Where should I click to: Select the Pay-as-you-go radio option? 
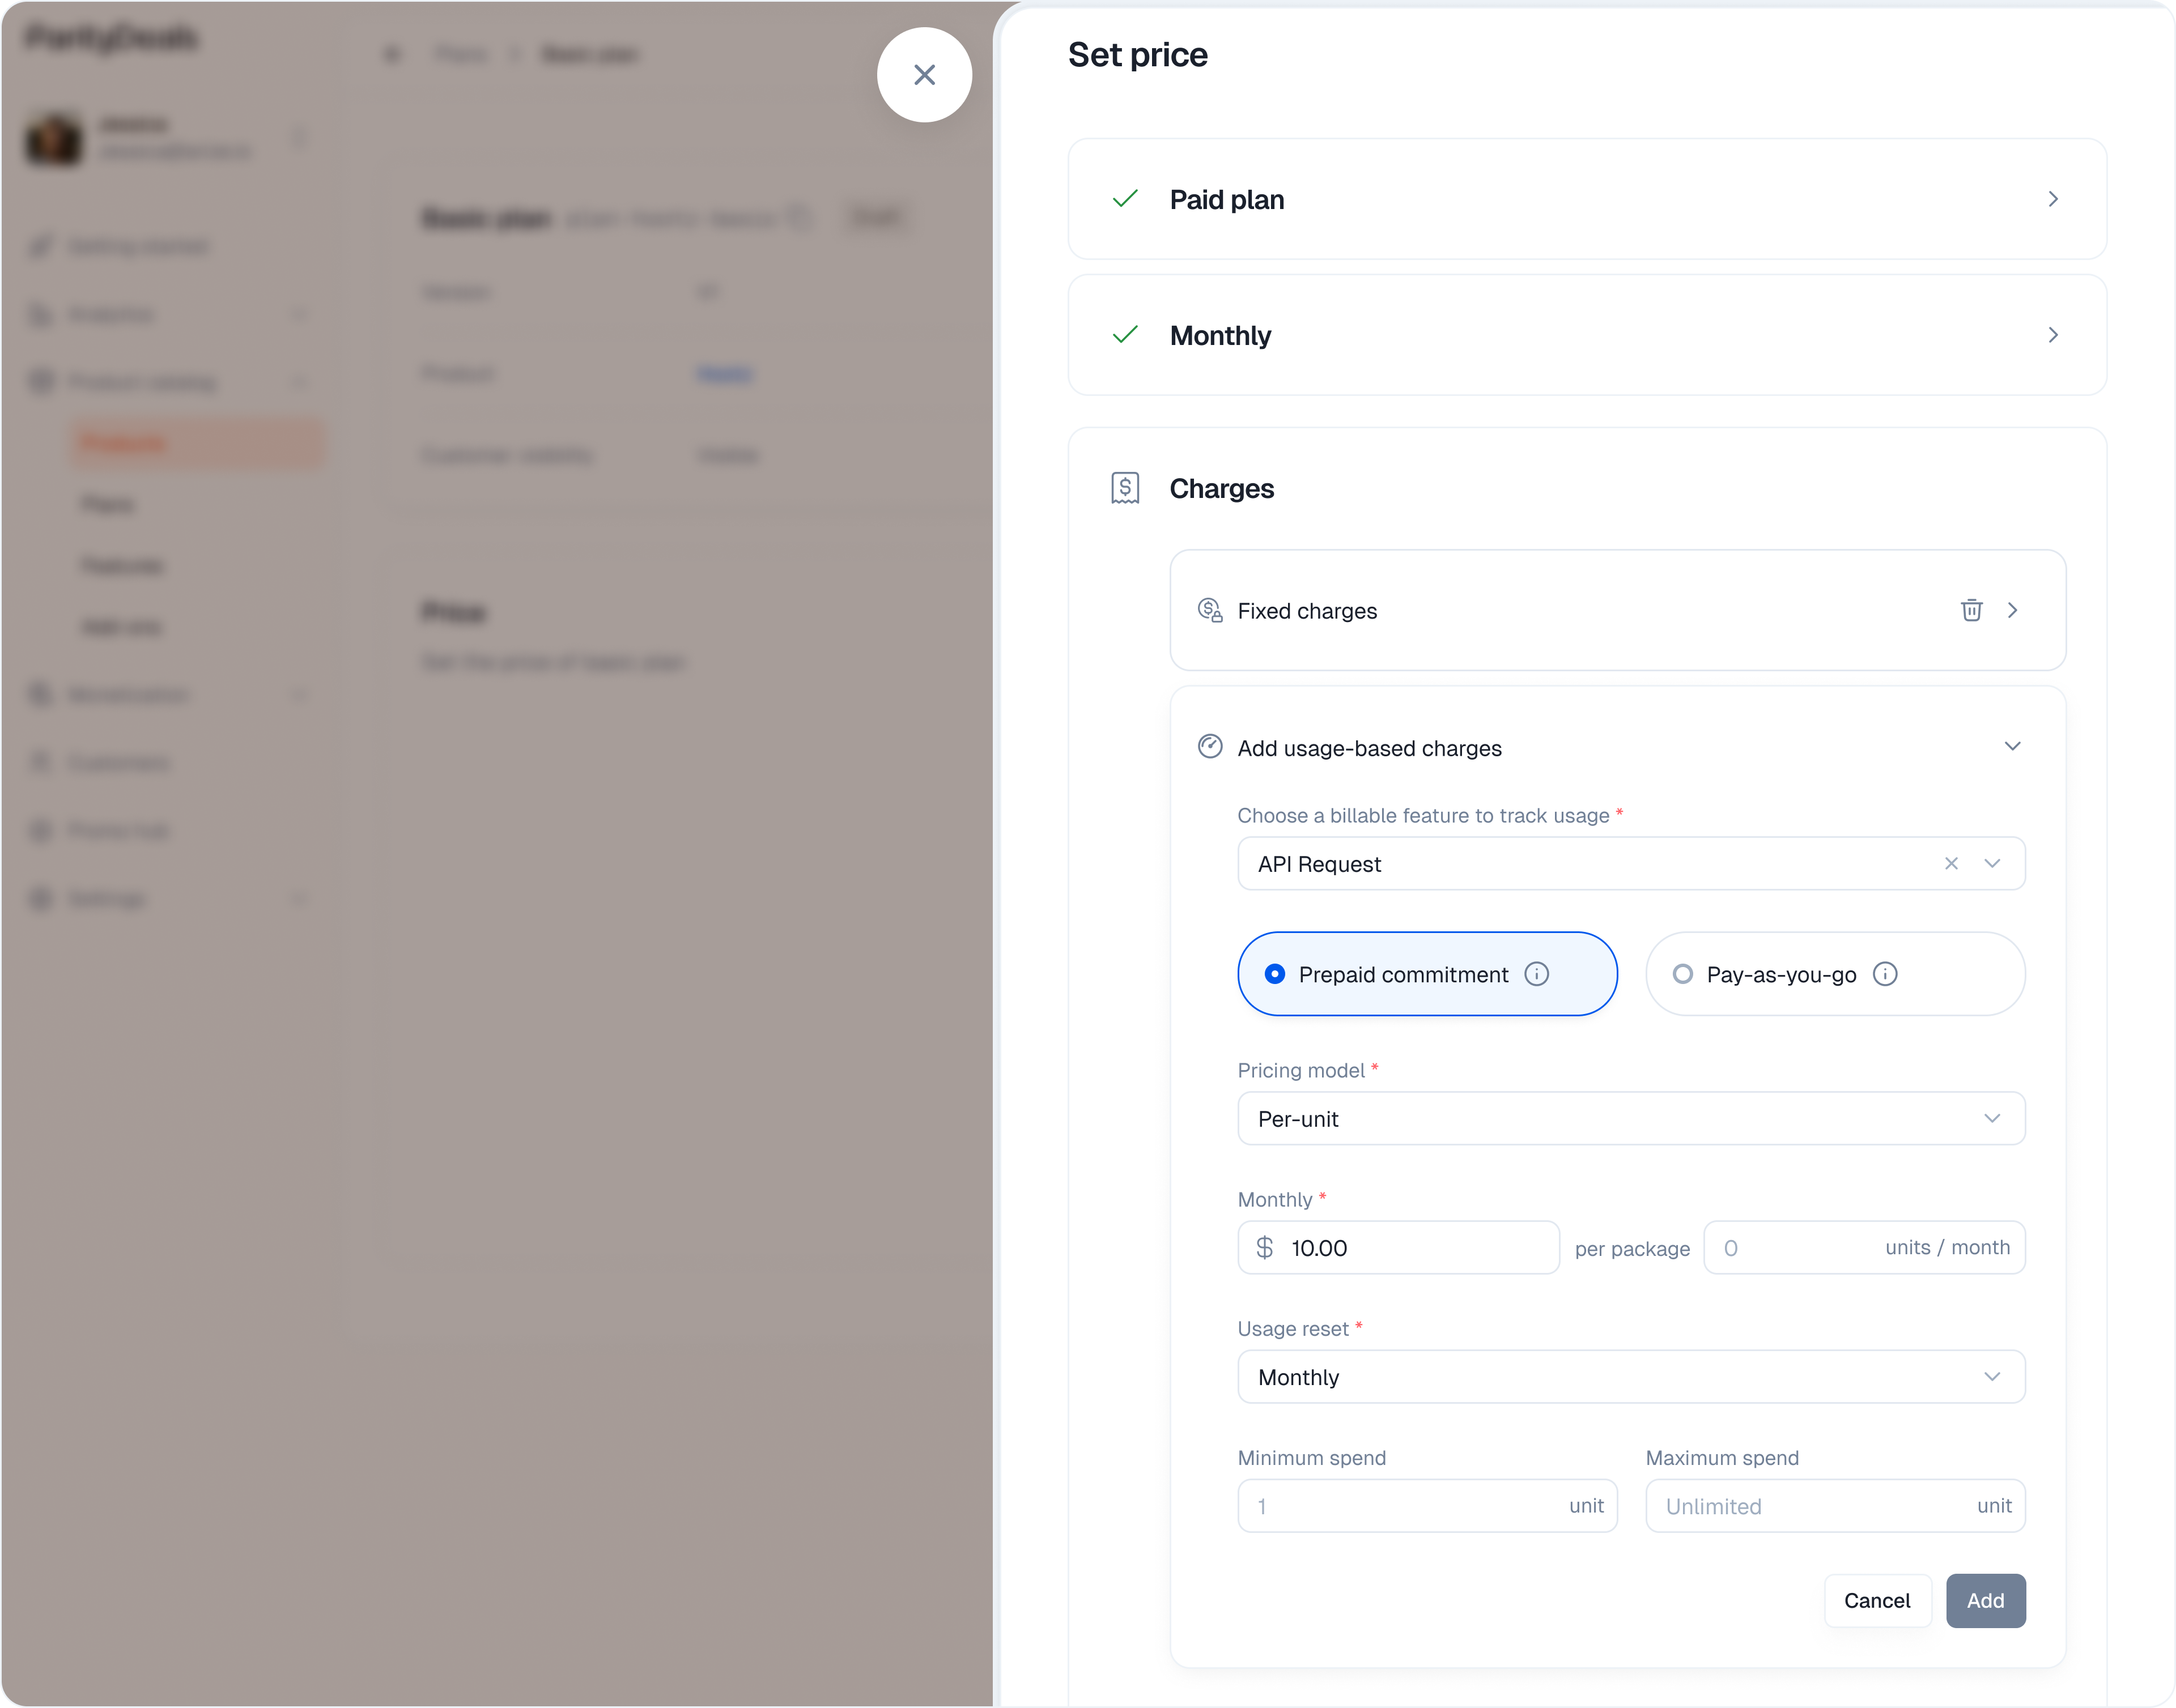tap(1683, 974)
